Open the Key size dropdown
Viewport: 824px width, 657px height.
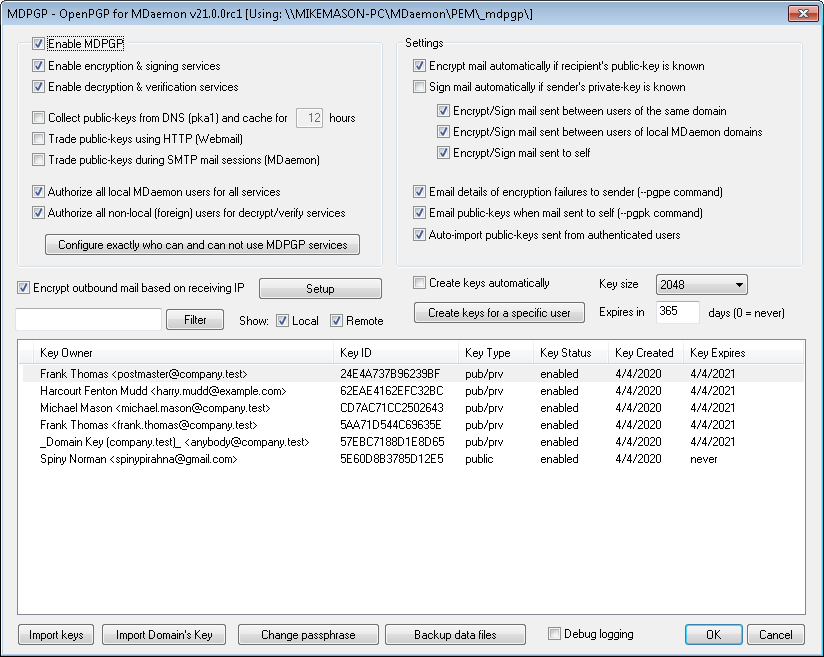pos(701,285)
